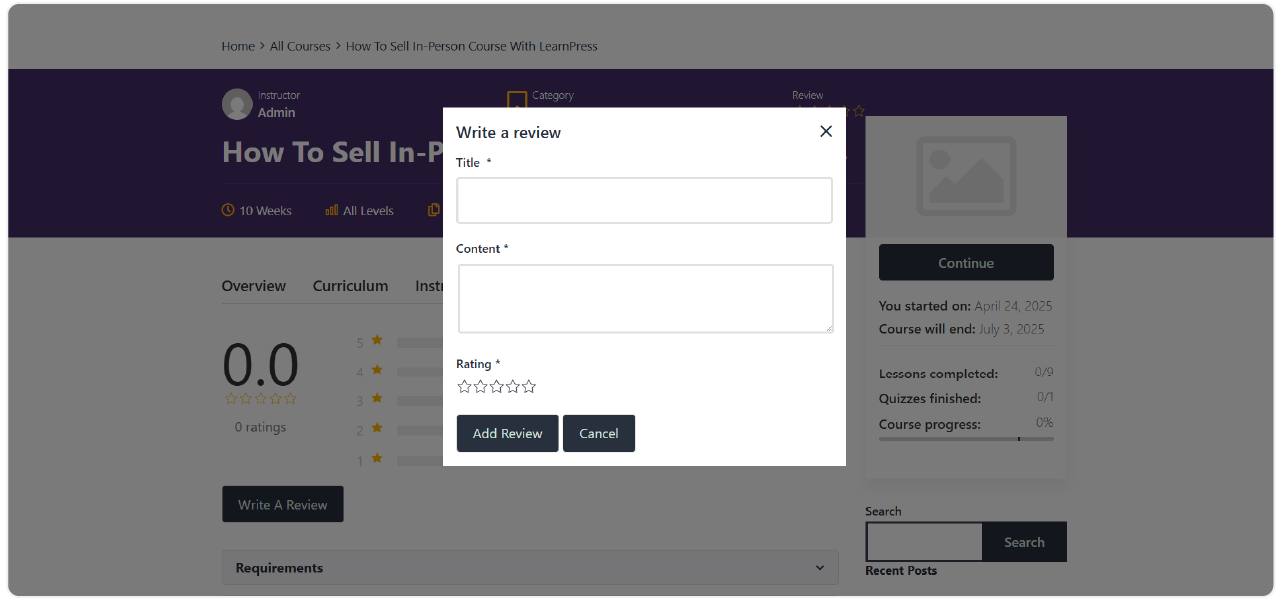Click the star icon beside the 5-rating bar
Screen dimensions: 1281x600
pyautogui.click(x=375, y=341)
